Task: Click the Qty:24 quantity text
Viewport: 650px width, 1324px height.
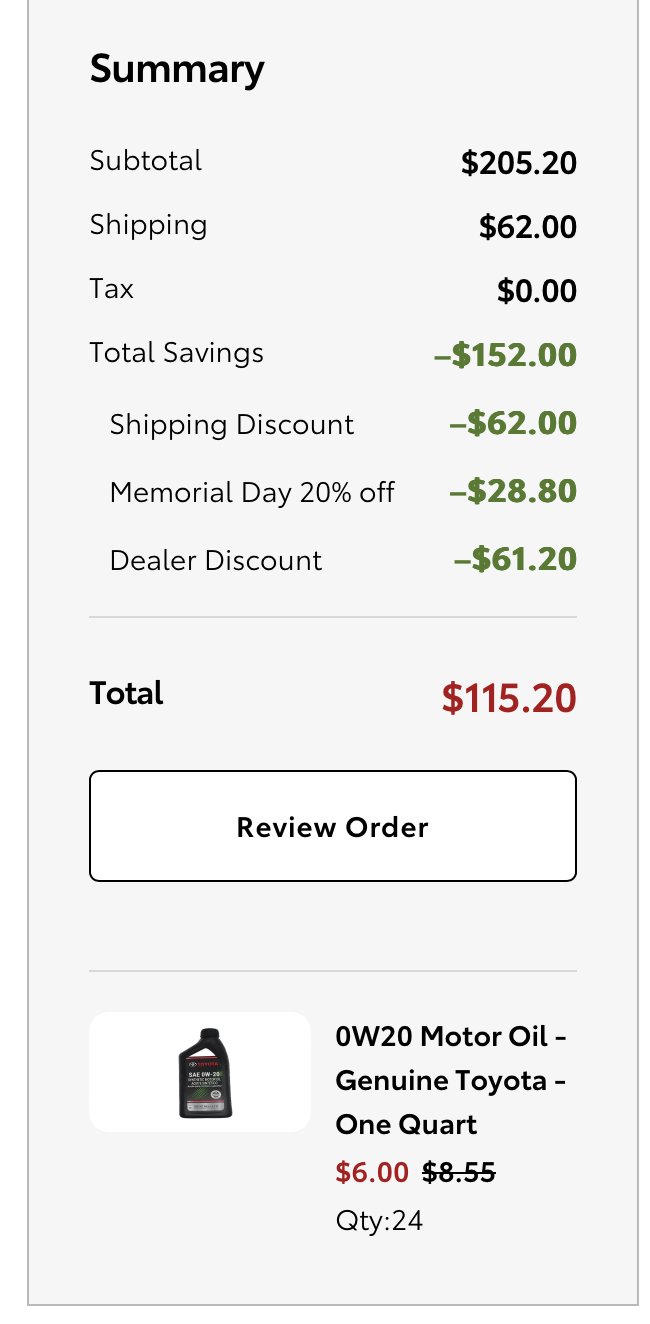Action: click(379, 1221)
